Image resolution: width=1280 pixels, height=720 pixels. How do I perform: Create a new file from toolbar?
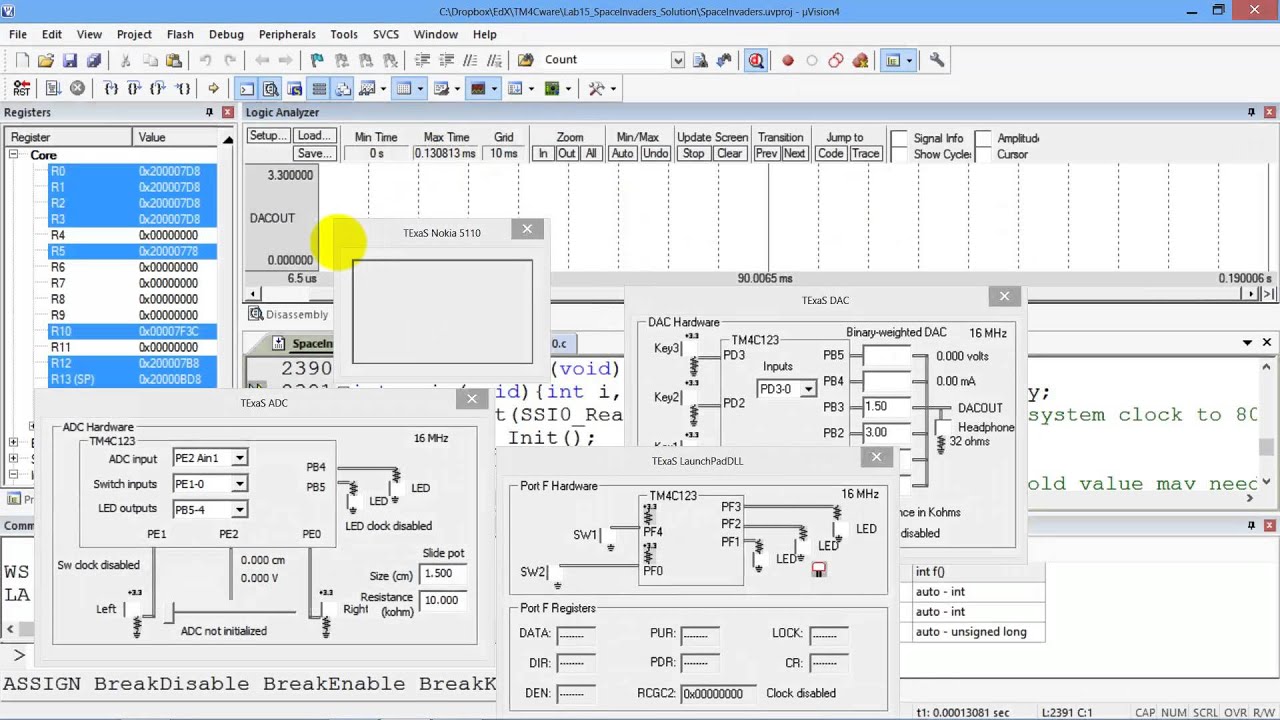22,60
